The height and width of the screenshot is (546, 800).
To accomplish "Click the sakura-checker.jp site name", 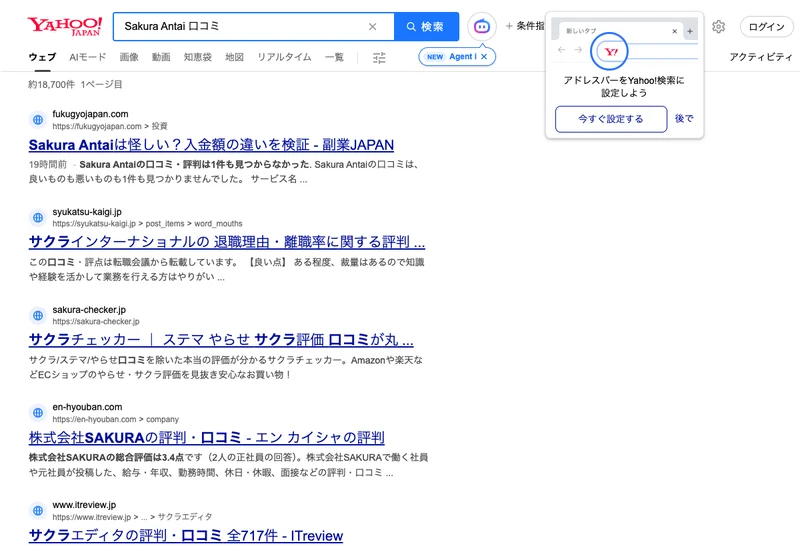I will [89, 310].
